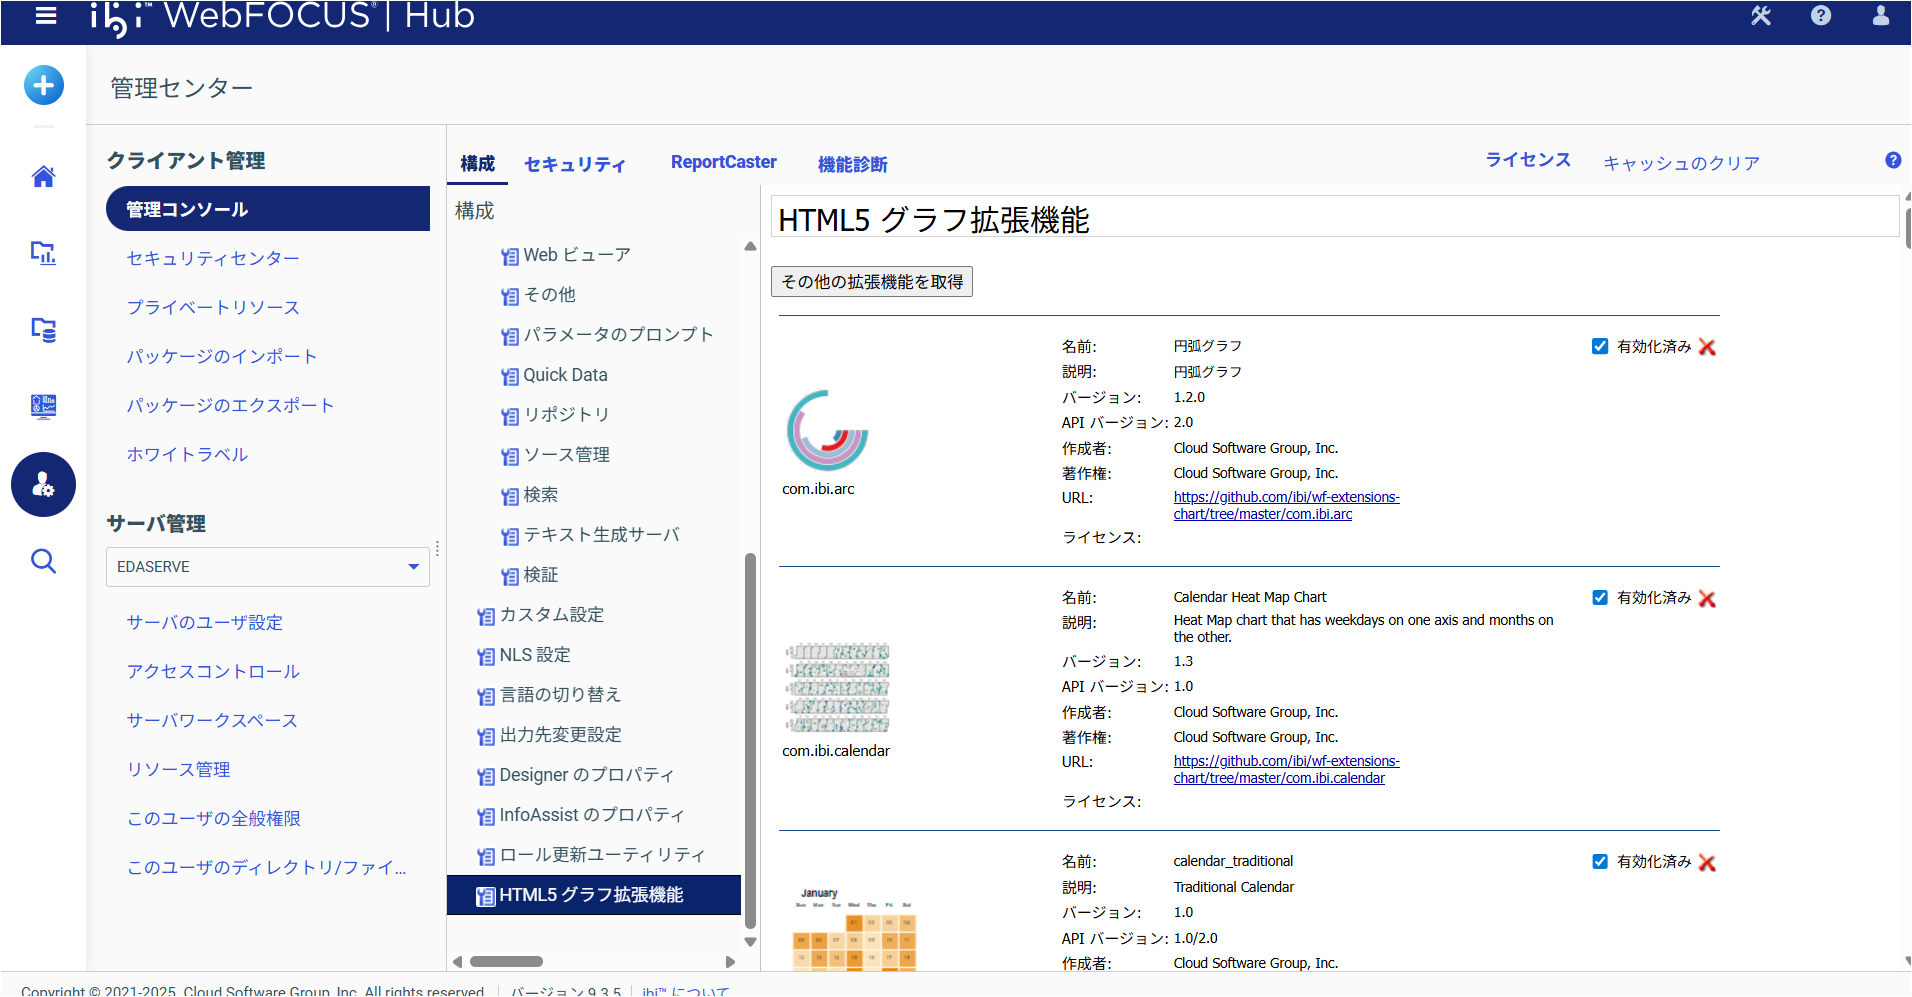
Task: Click その他の拡張機能を取得 button
Action: (871, 282)
